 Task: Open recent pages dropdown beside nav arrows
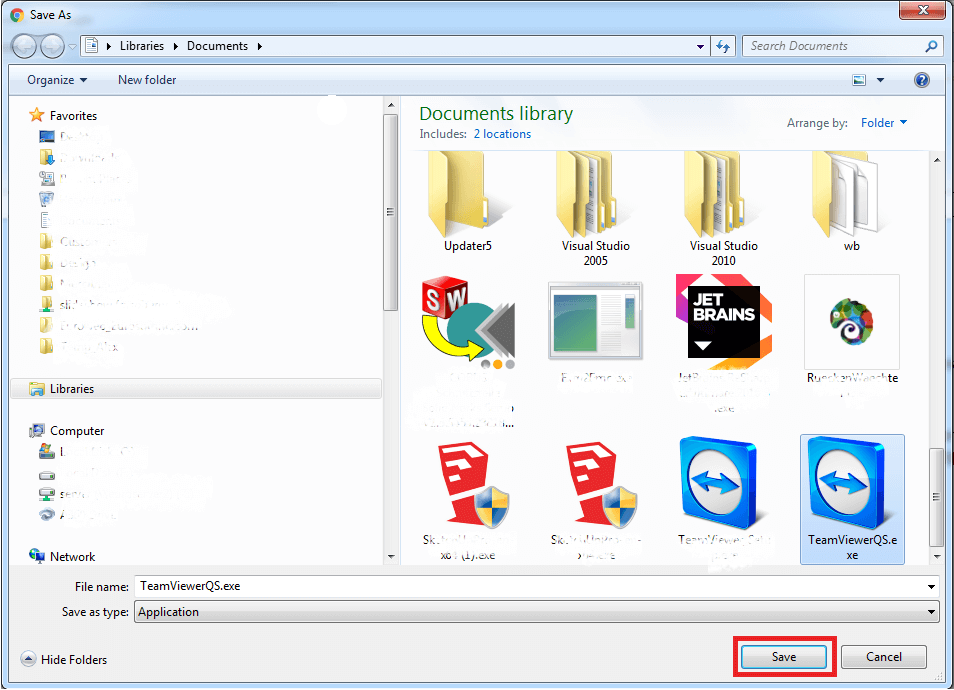click(72, 47)
